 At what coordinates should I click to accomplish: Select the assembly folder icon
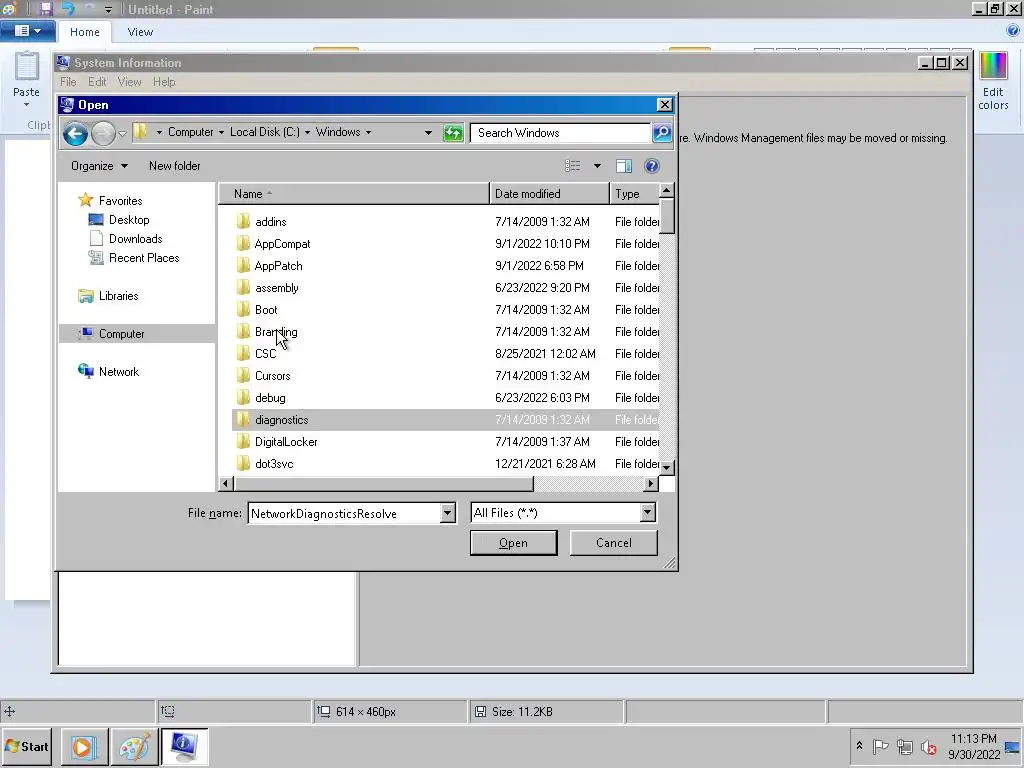pos(243,287)
